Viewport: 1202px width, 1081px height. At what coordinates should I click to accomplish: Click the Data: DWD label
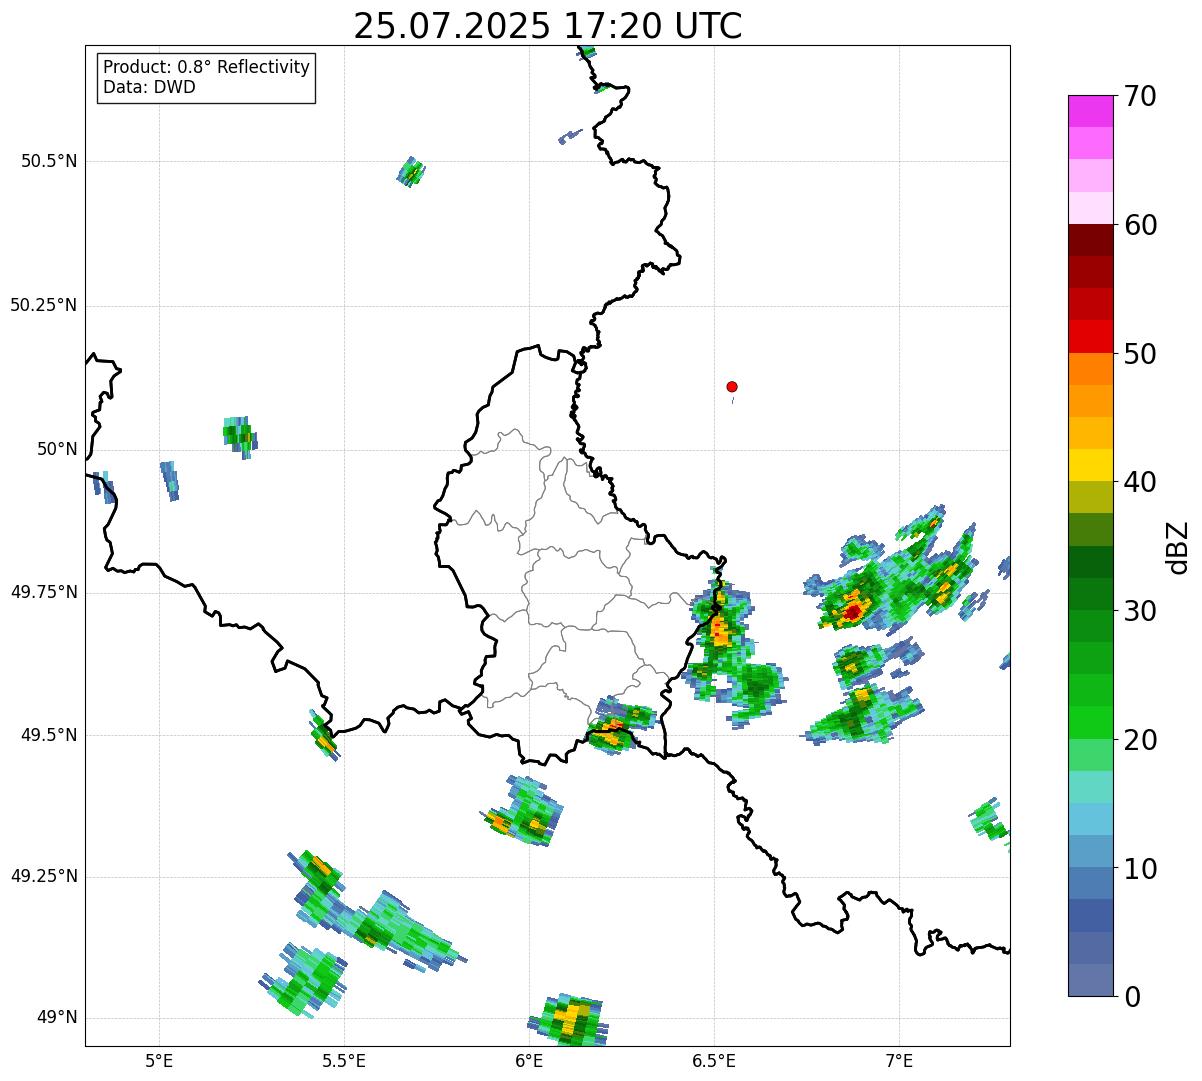pyautogui.click(x=149, y=87)
